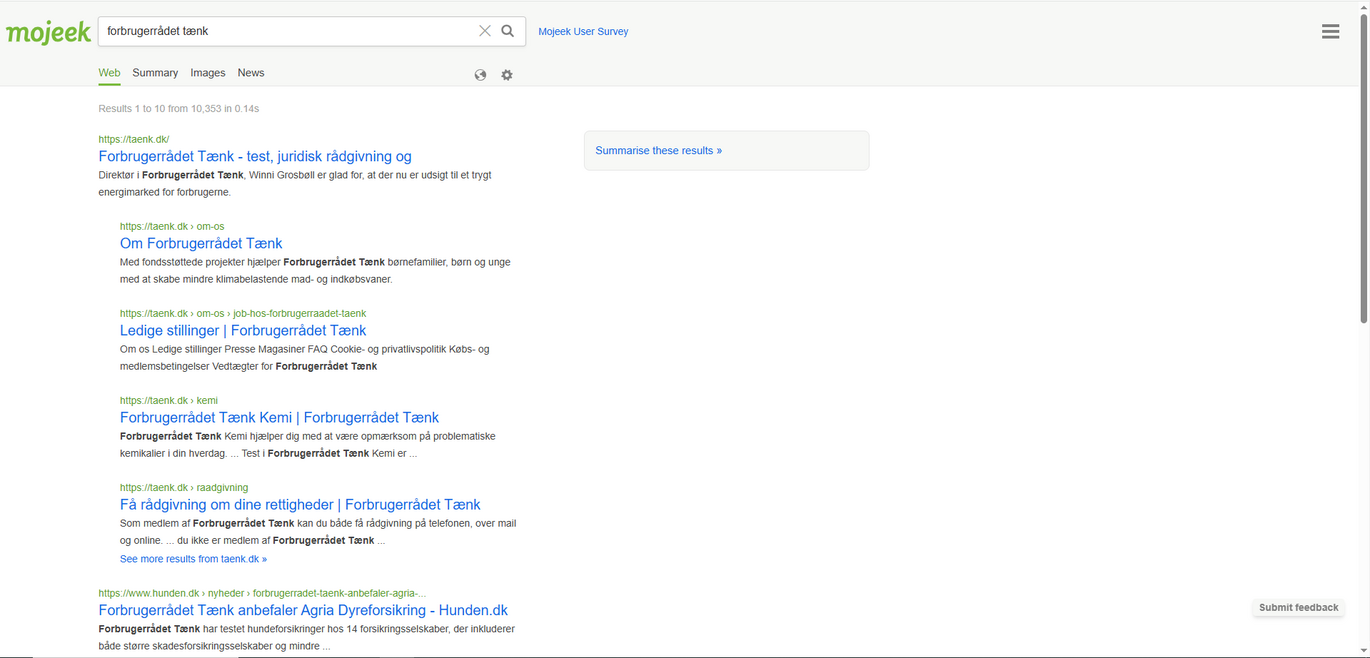Switch to the Summary tab
This screenshot has width=1370, height=658.
[x=155, y=73]
